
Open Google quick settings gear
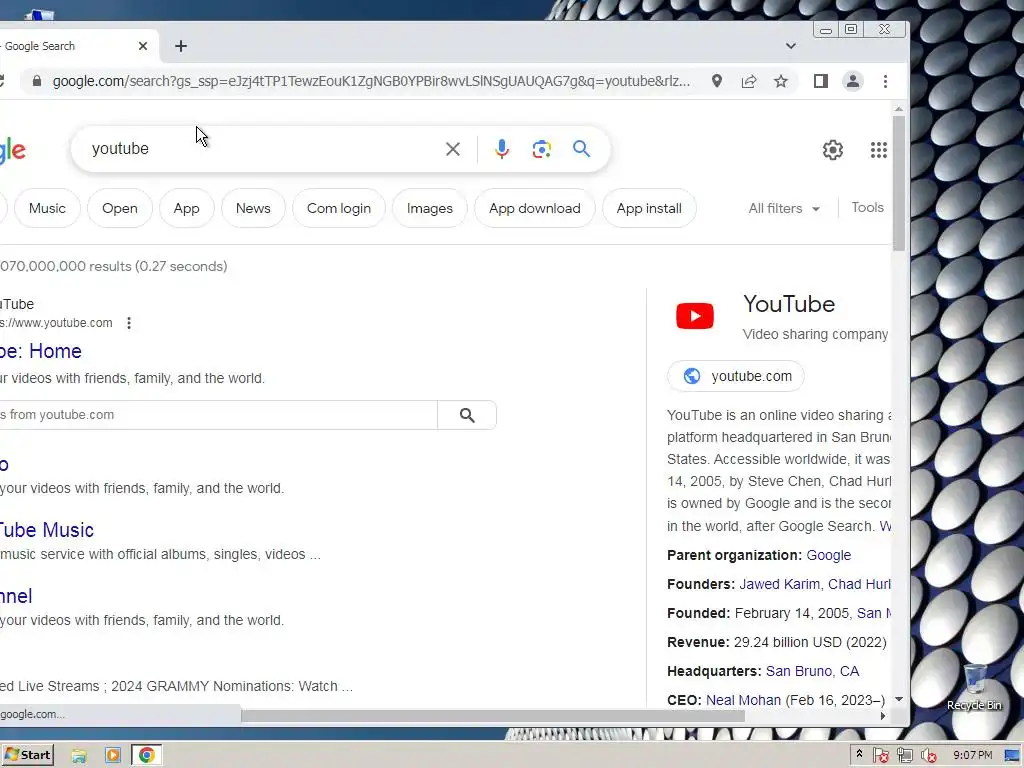(x=833, y=150)
